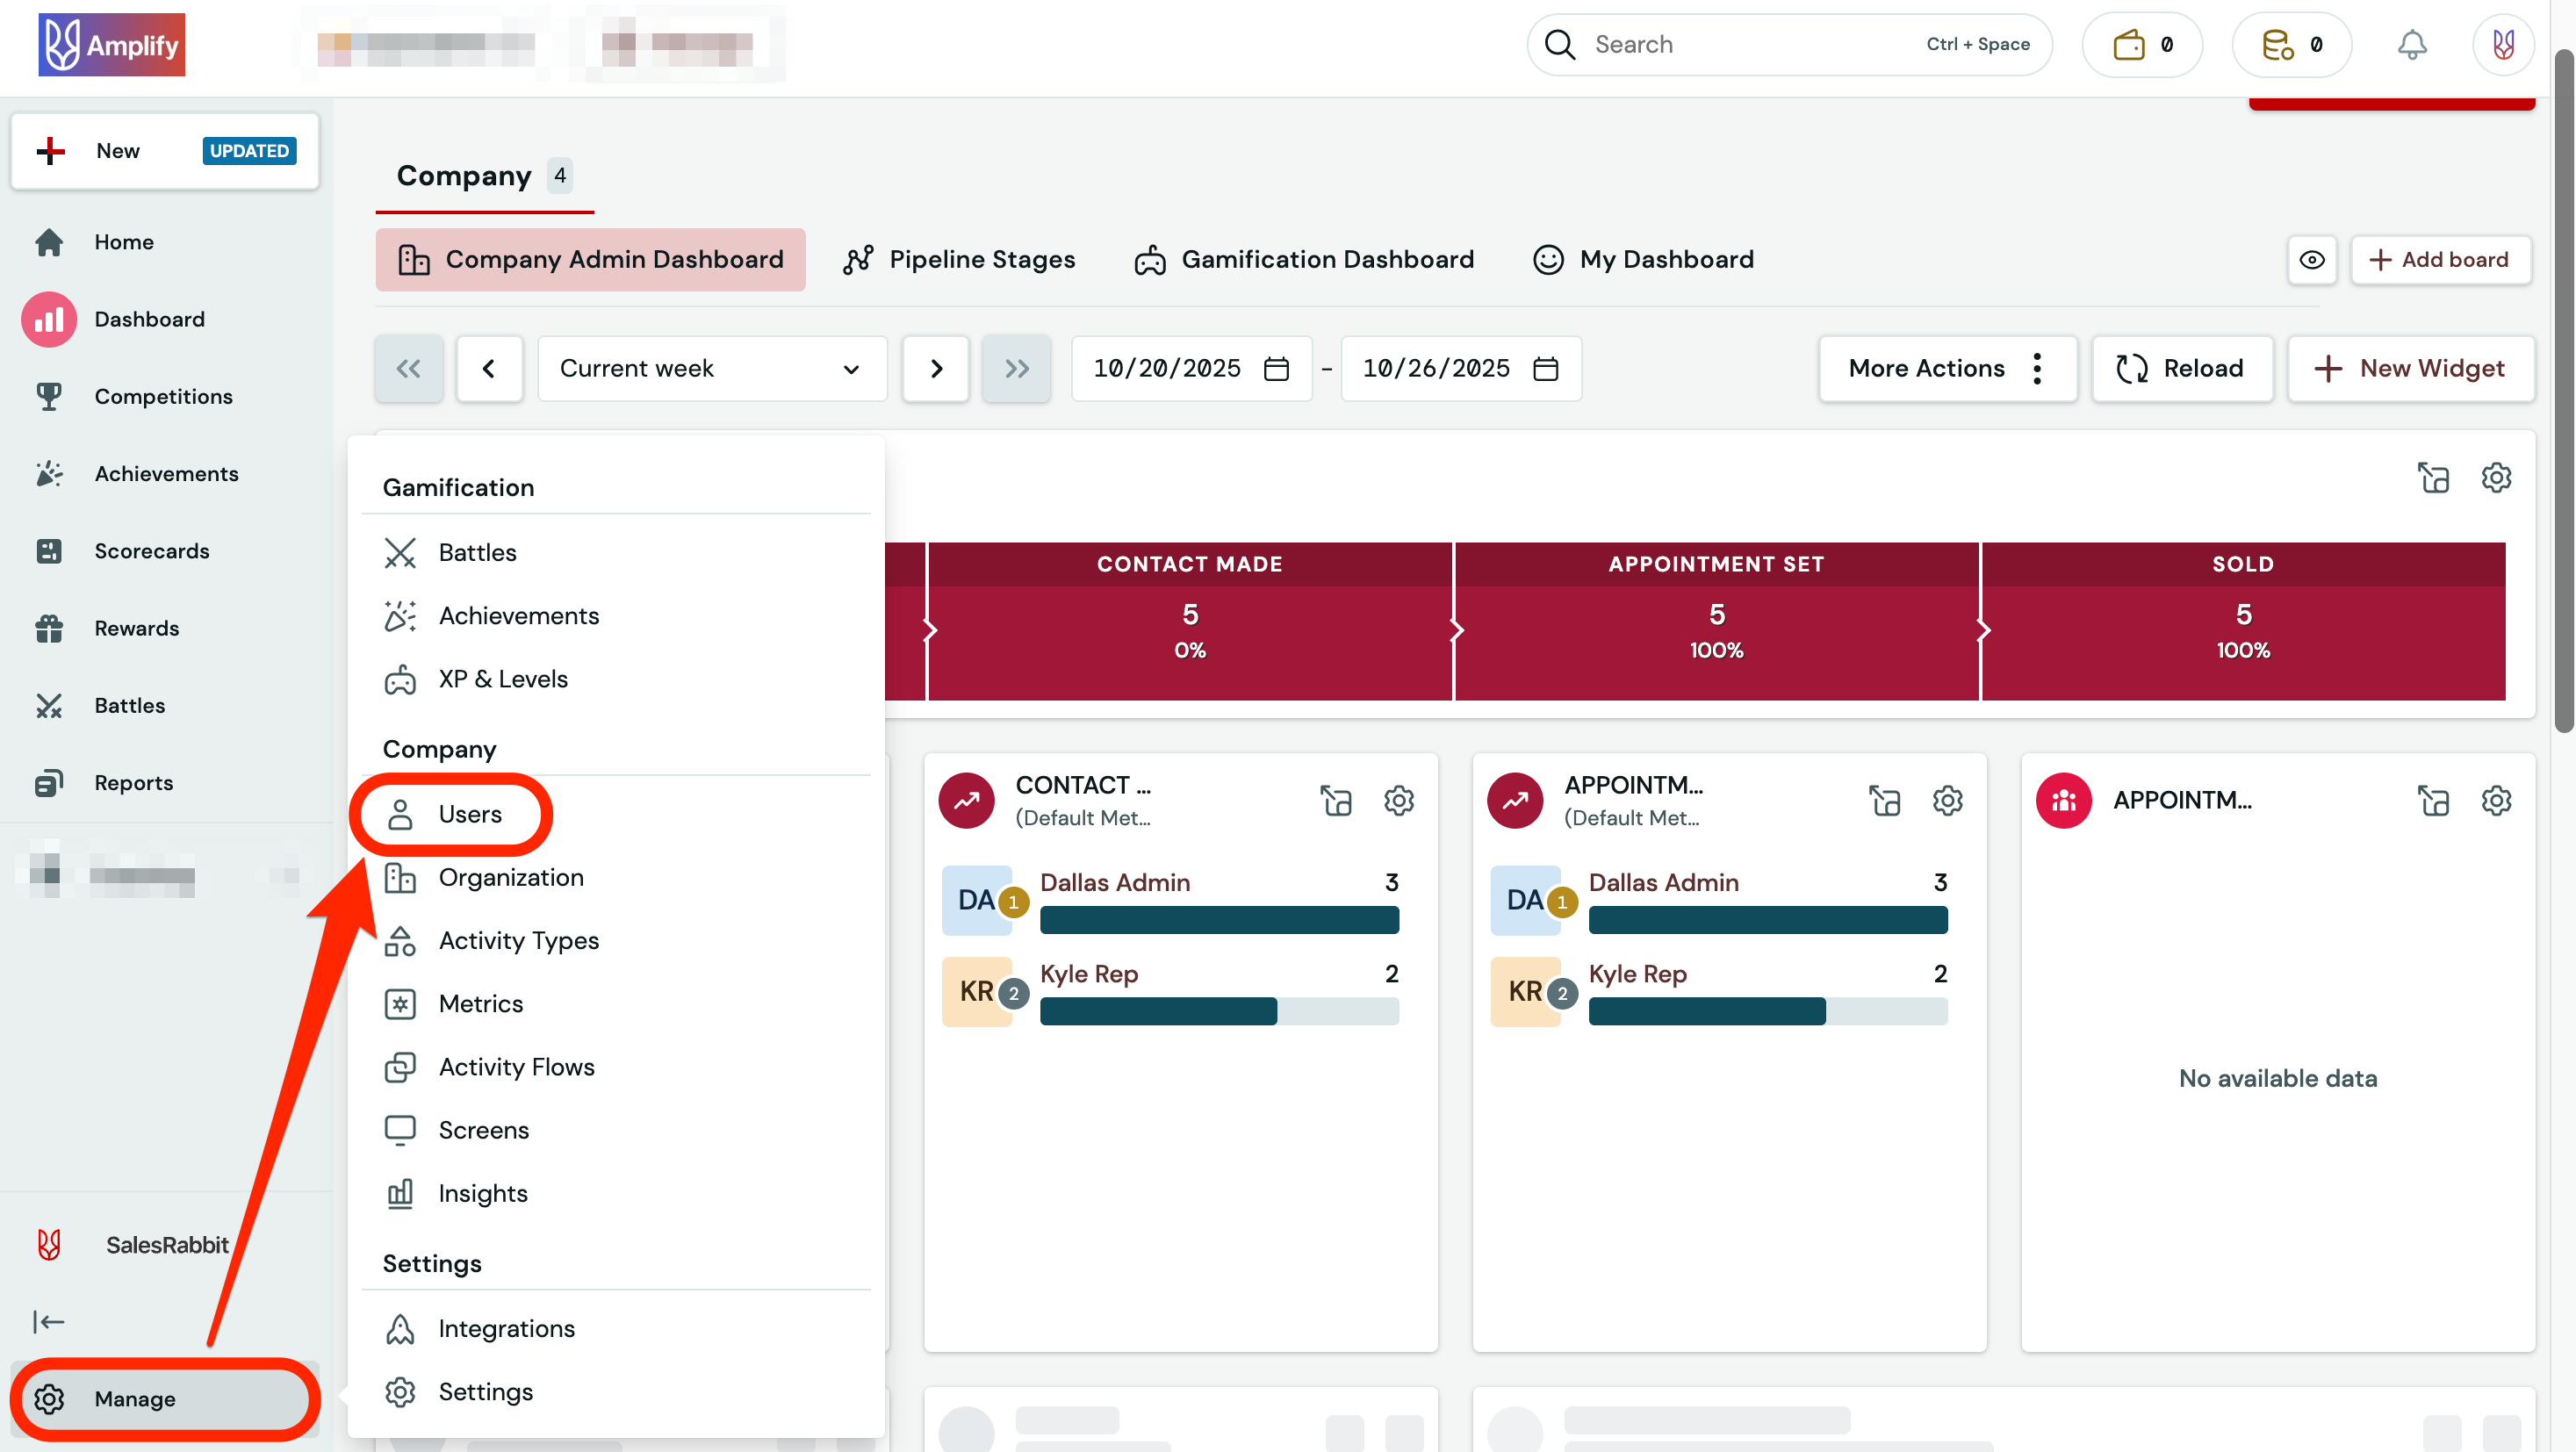Open settings gear on the Contact Made widget
This screenshot has width=2576, height=1452.
coord(1398,800)
